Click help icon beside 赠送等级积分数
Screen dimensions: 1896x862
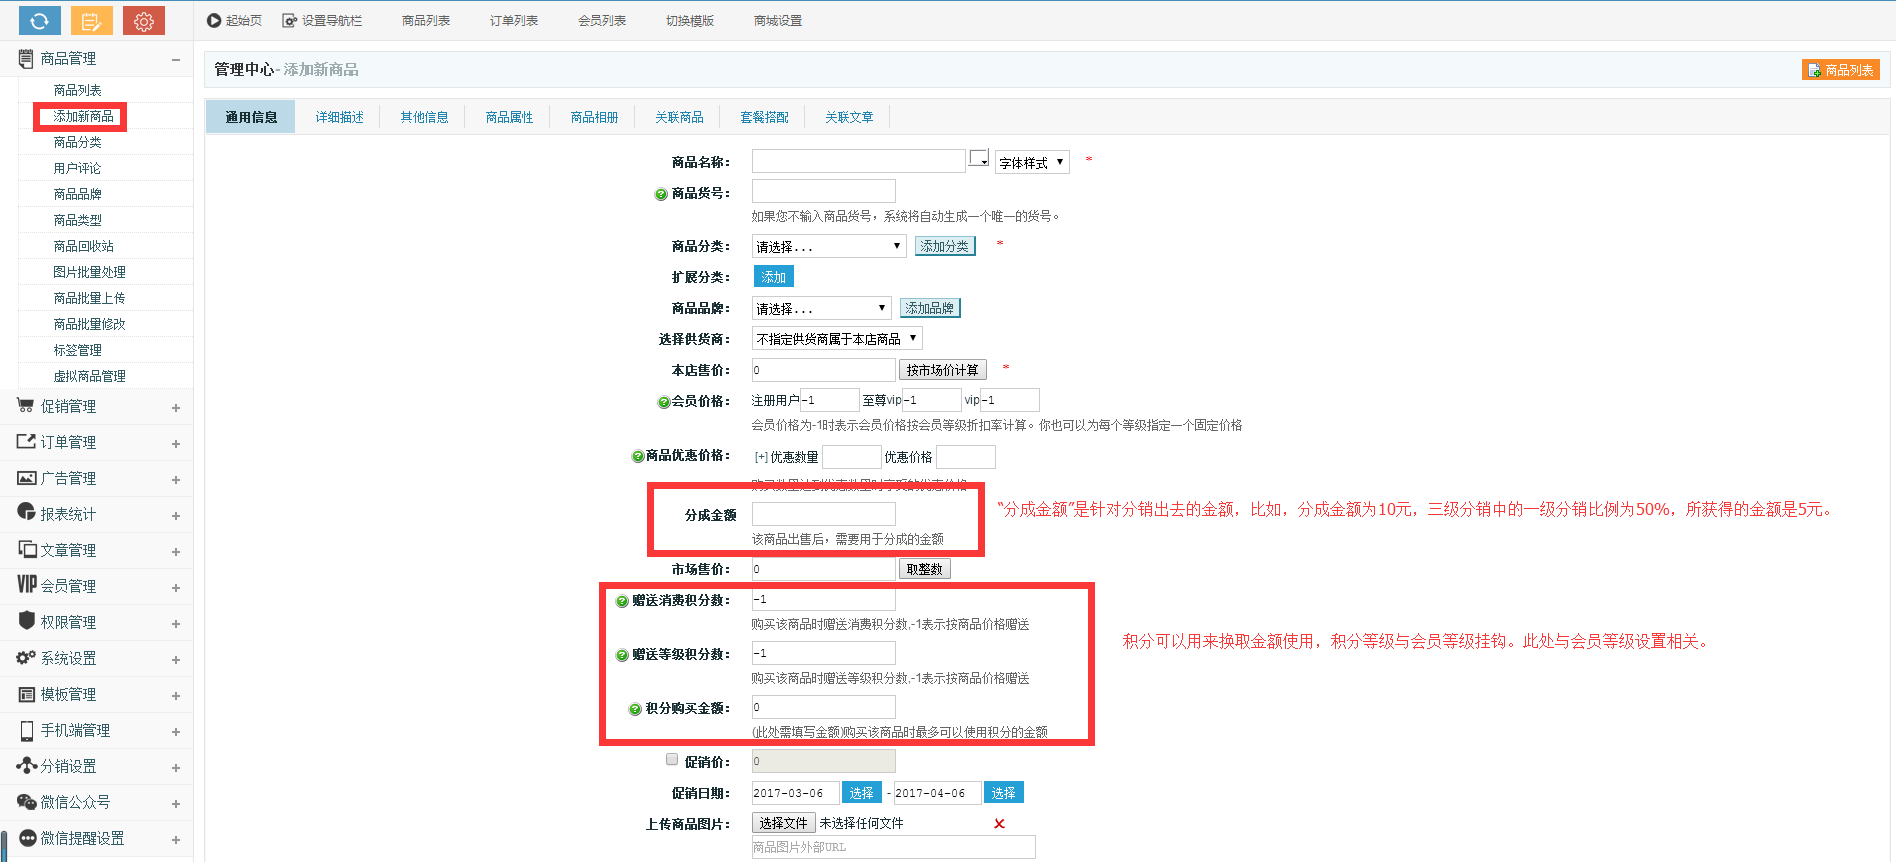622,655
